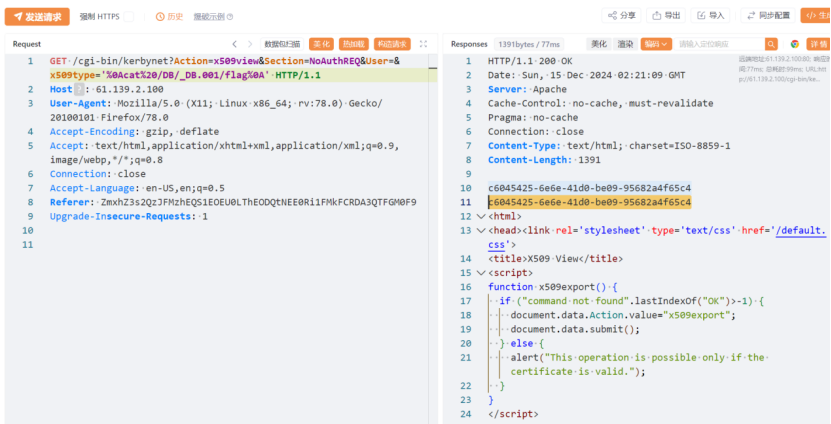Image resolution: width=831 pixels, height=424 pixels.
Task: Collapse the <head> fold arrow on line 13
Action: 481,231
